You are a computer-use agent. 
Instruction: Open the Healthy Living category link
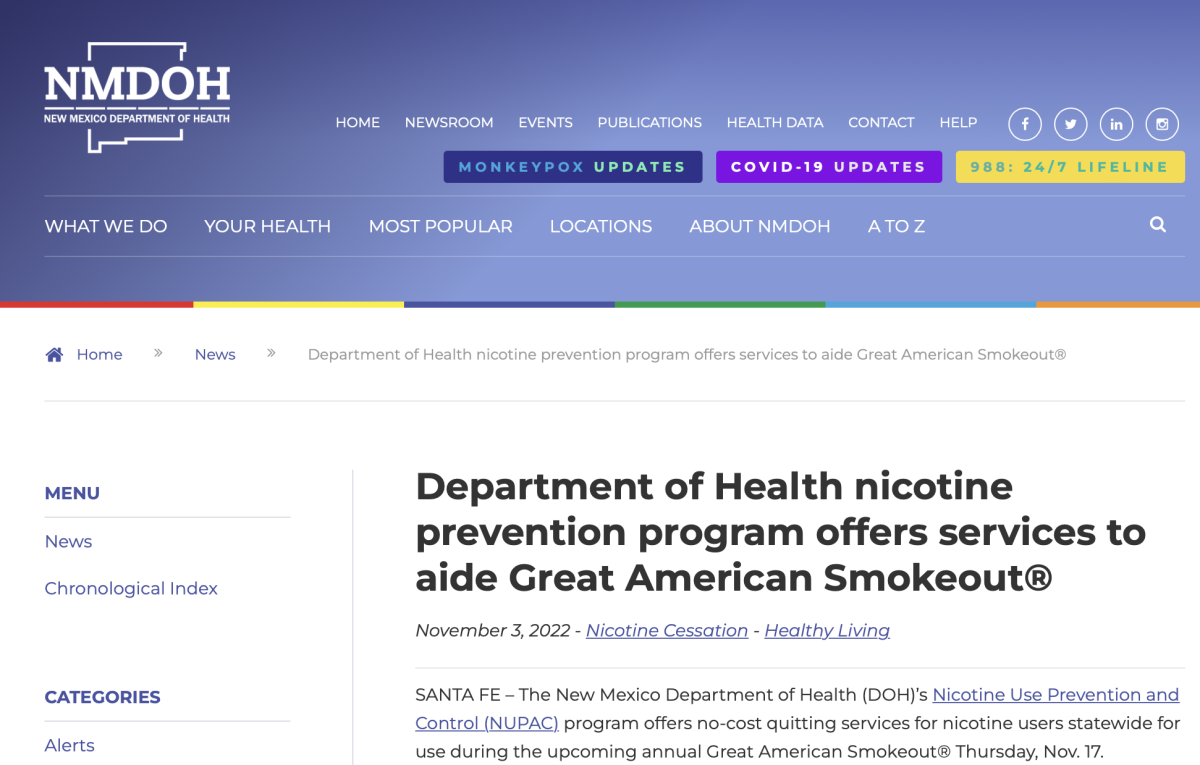(826, 630)
